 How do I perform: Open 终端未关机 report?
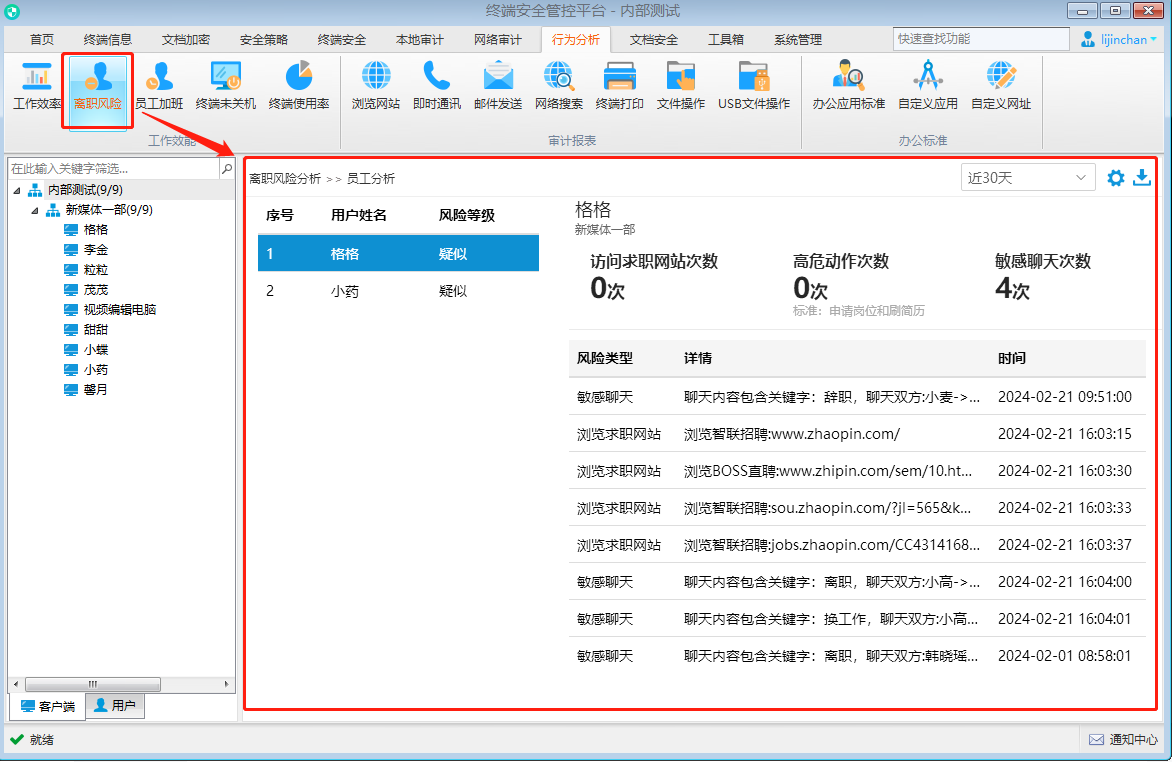(225, 87)
